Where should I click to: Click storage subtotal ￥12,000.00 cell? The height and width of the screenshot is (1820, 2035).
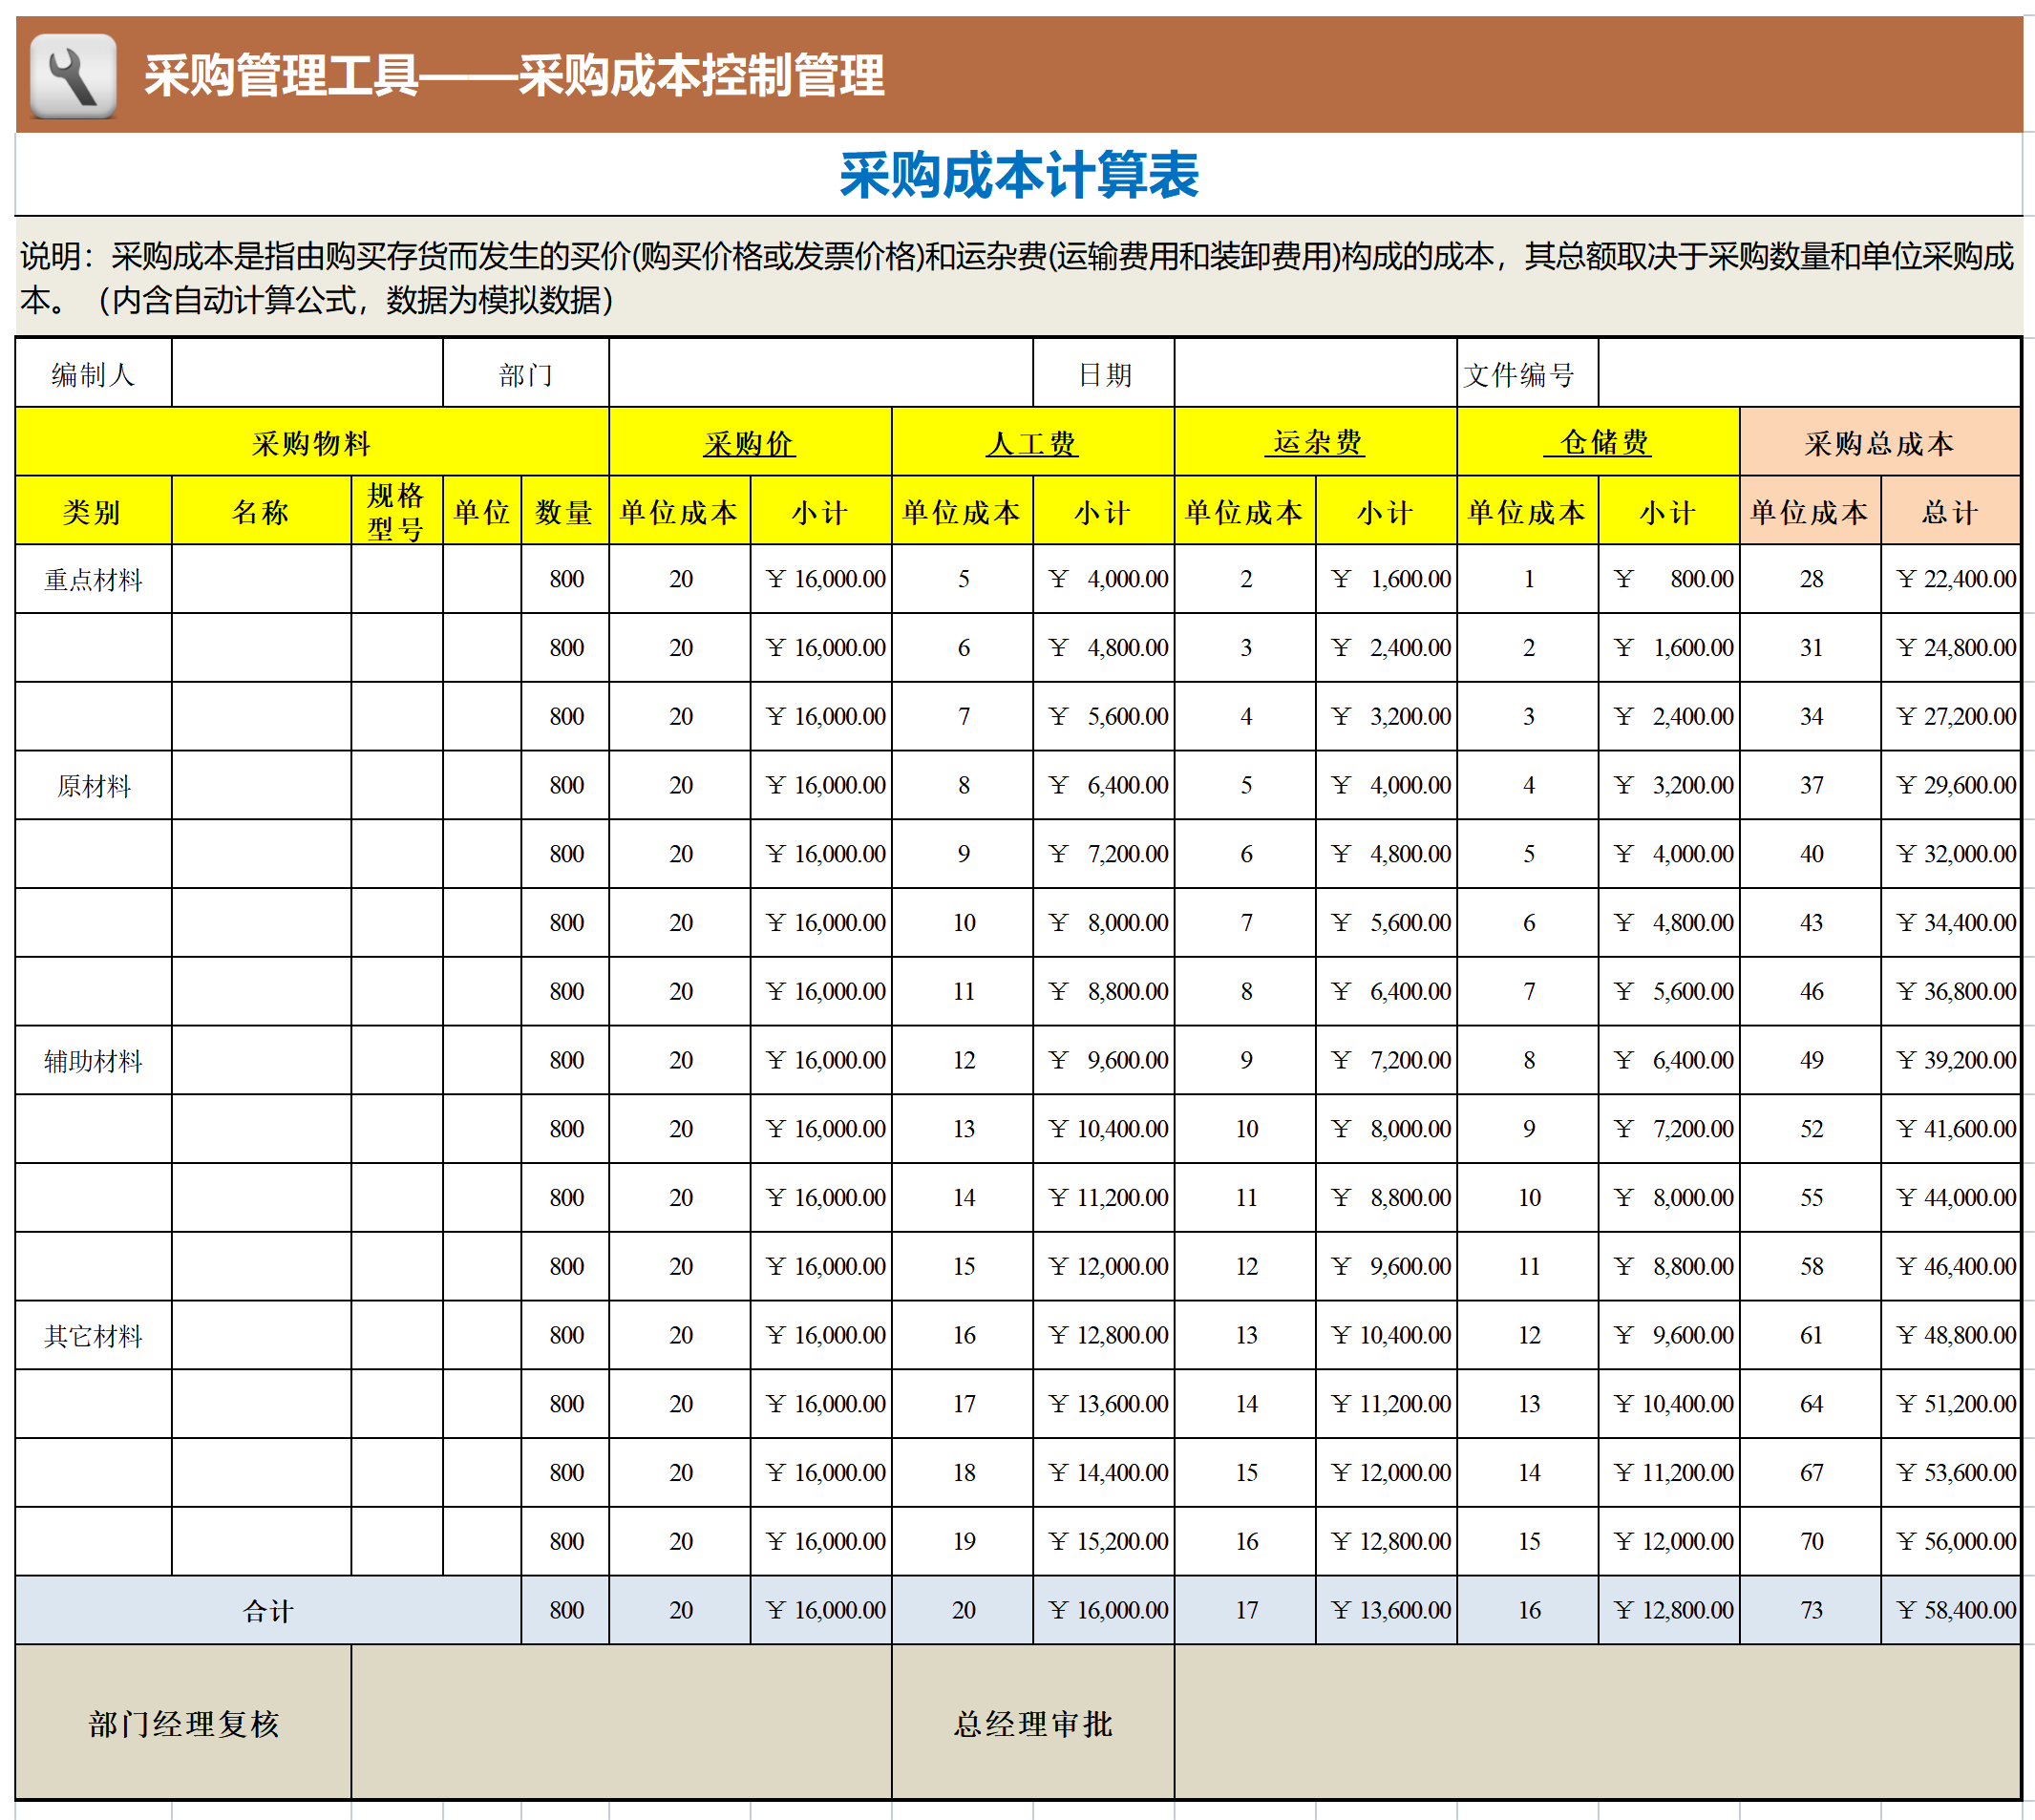pos(1668,1541)
